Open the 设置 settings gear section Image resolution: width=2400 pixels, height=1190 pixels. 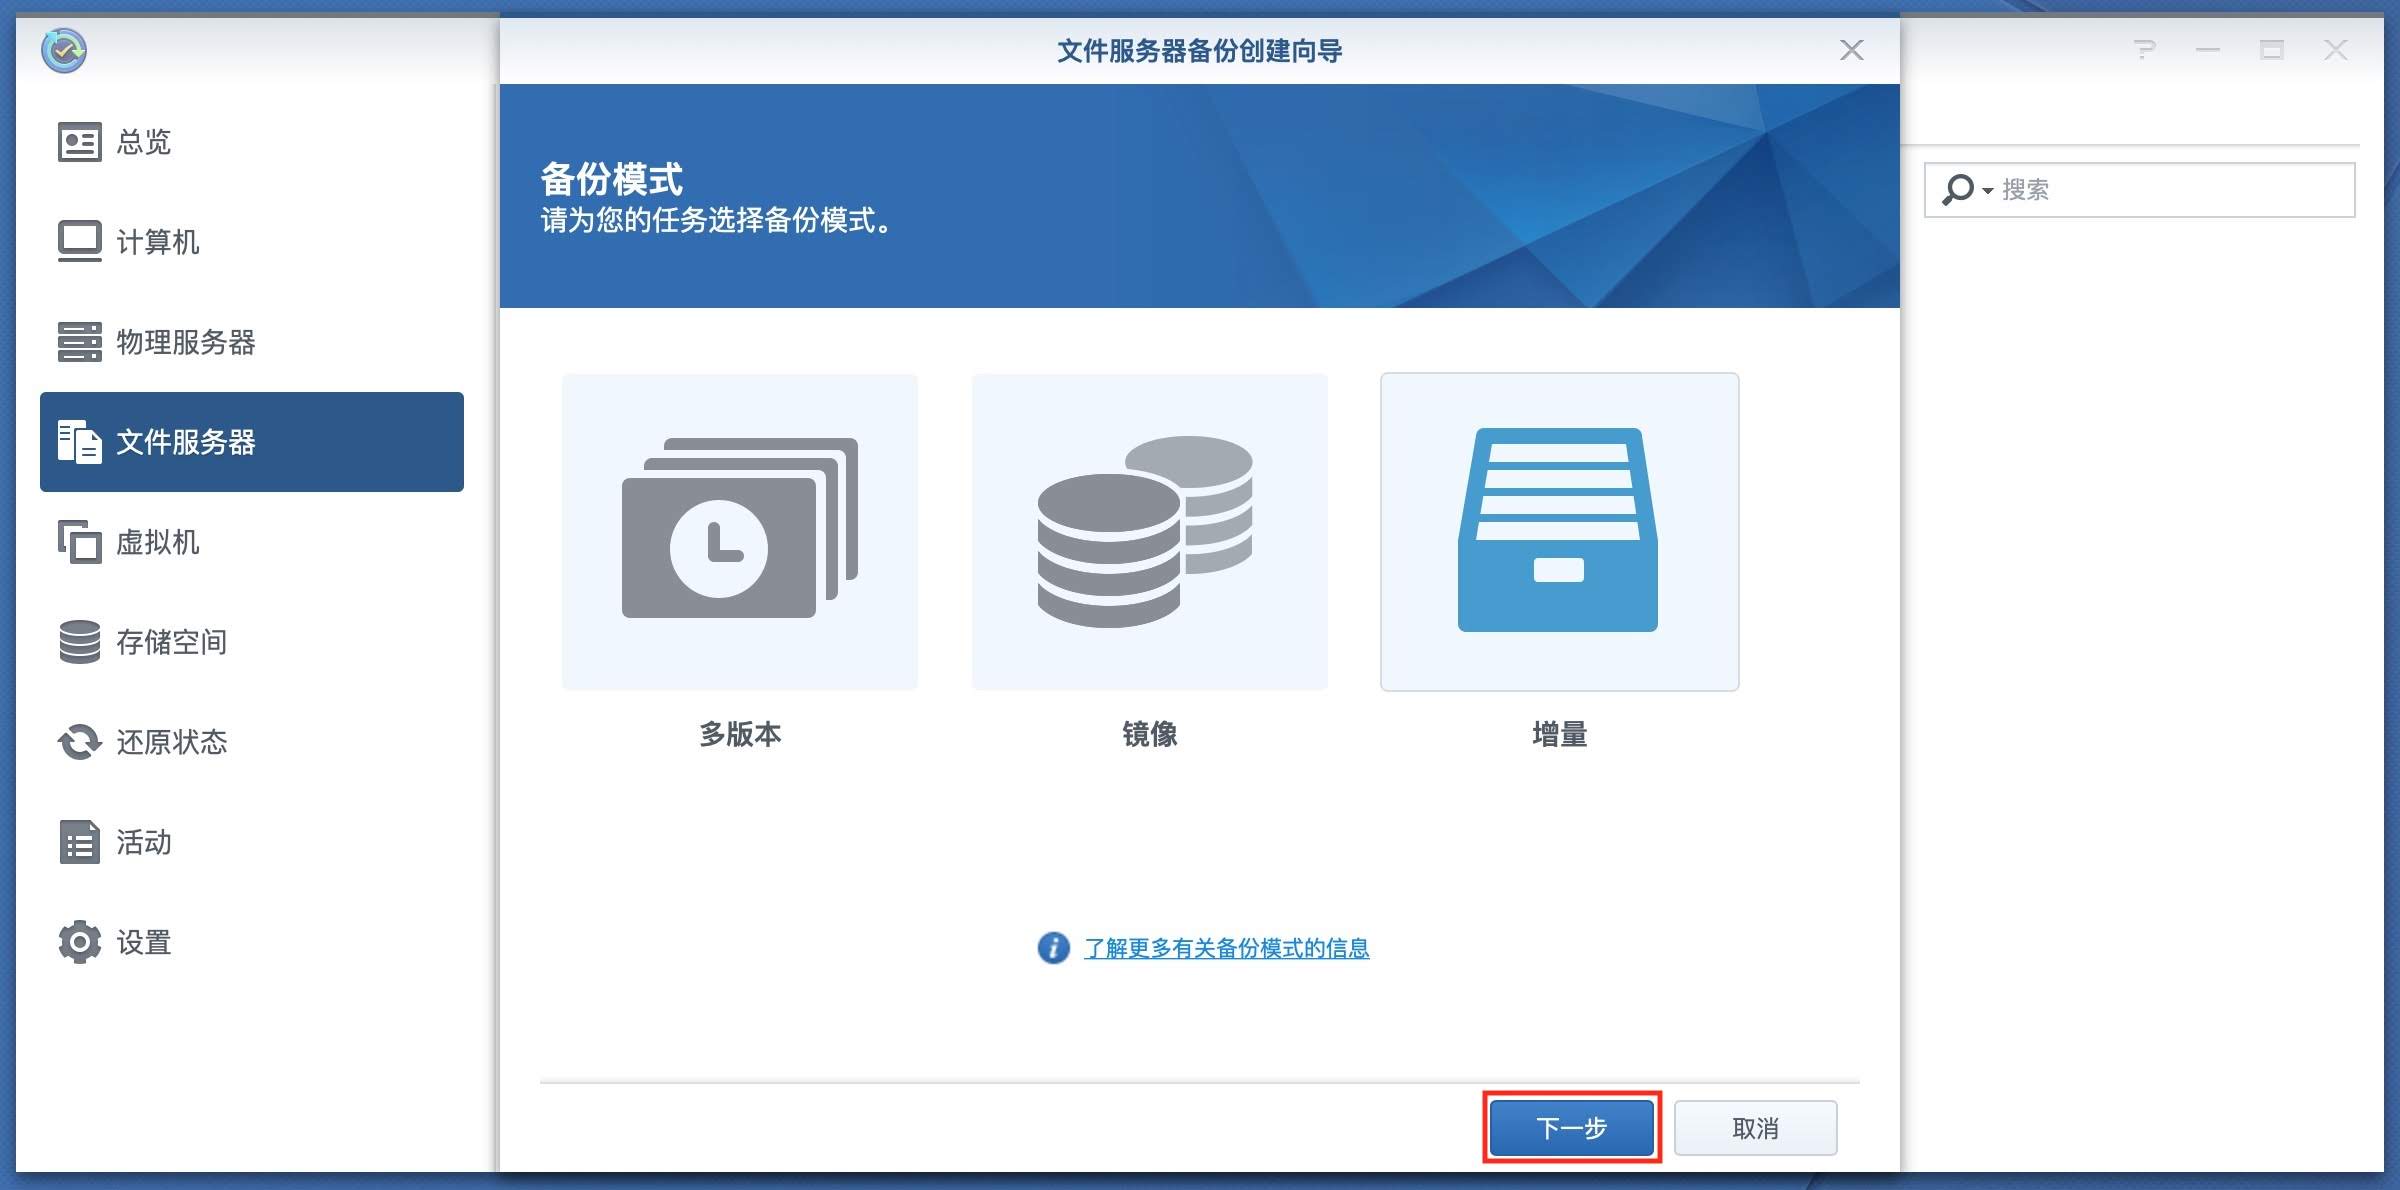pyautogui.click(x=142, y=942)
